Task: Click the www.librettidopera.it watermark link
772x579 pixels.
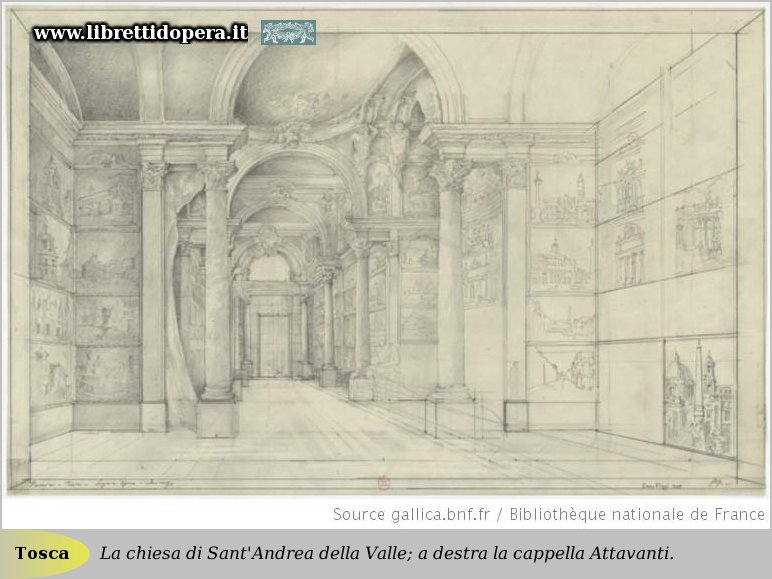Action: 140,33
